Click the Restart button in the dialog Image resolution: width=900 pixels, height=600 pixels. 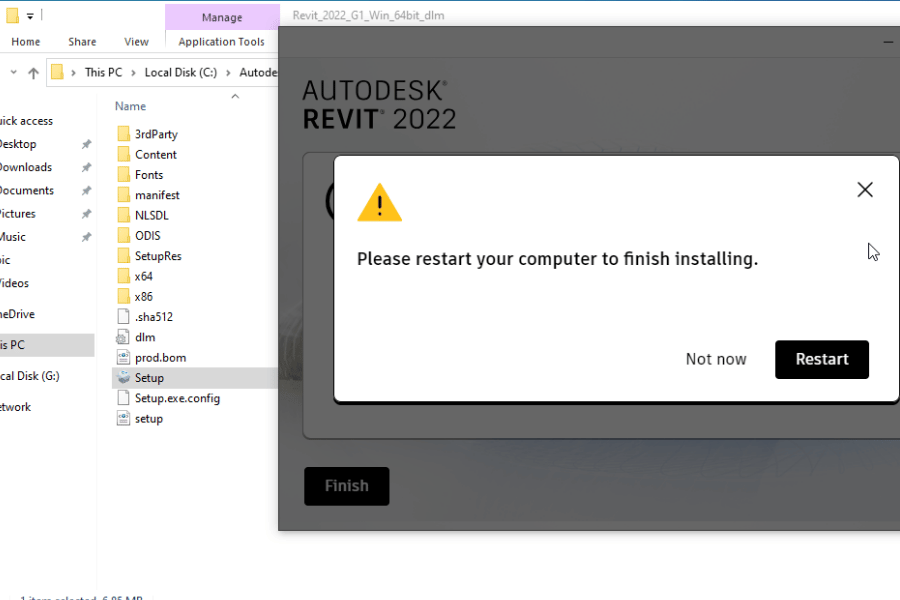pos(821,359)
